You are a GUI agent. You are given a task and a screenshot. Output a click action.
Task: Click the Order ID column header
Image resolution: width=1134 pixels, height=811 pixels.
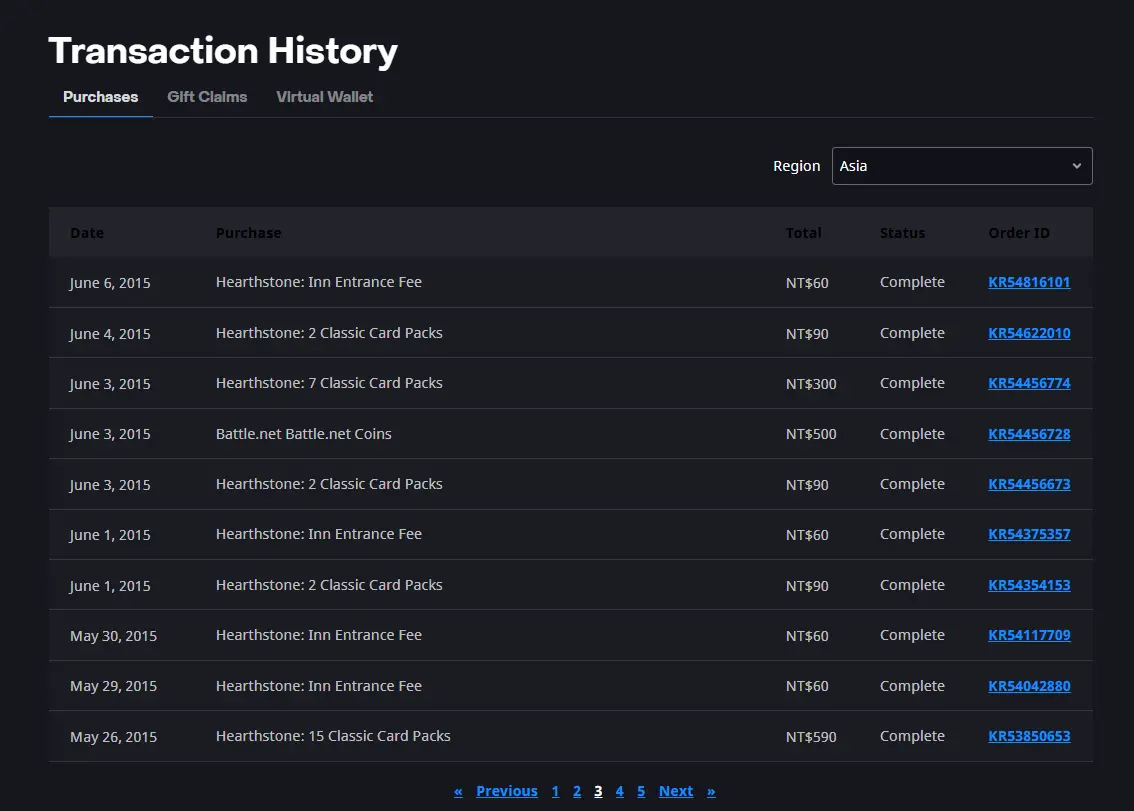coord(1019,233)
